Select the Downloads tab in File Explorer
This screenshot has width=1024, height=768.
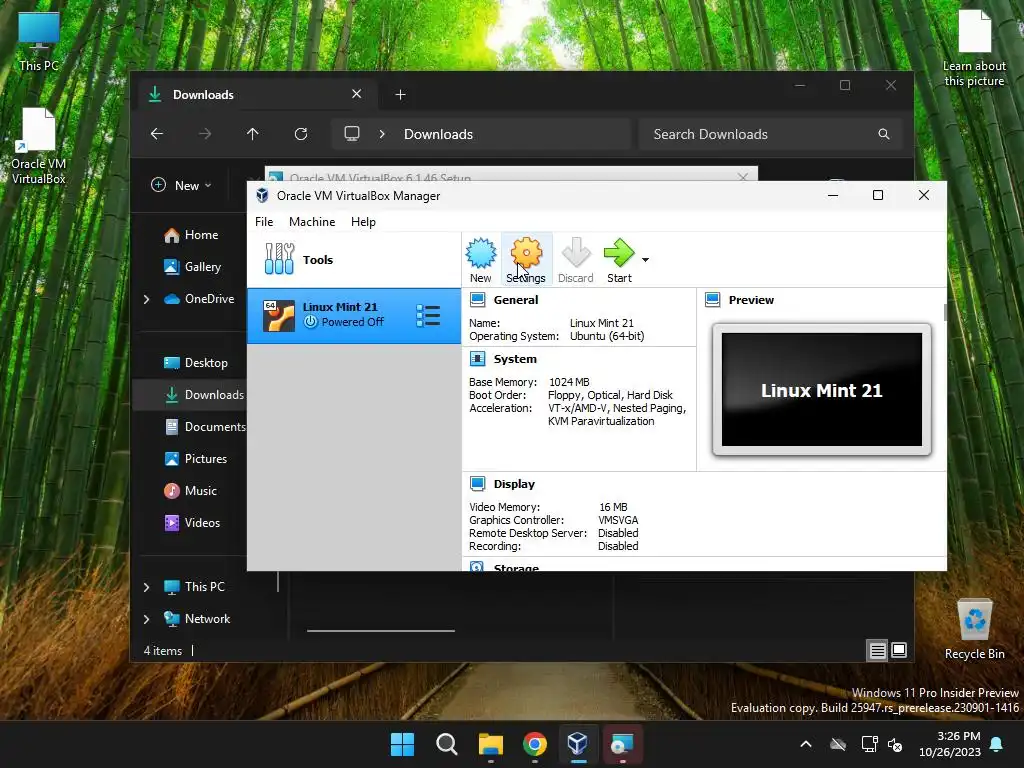[256, 95]
